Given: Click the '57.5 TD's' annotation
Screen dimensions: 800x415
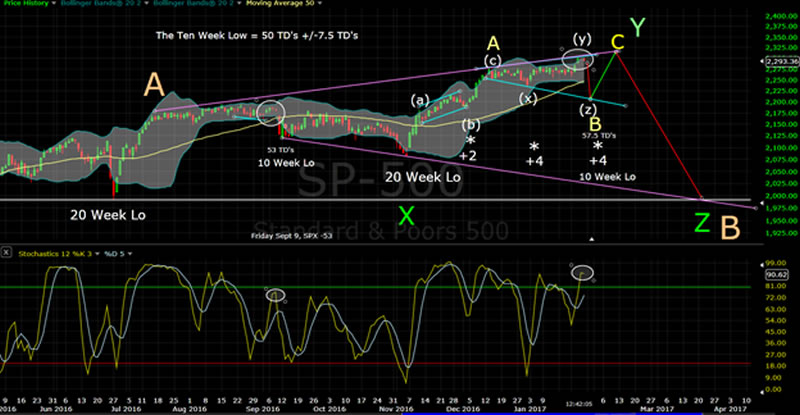Looking at the screenshot, I should pyautogui.click(x=599, y=136).
